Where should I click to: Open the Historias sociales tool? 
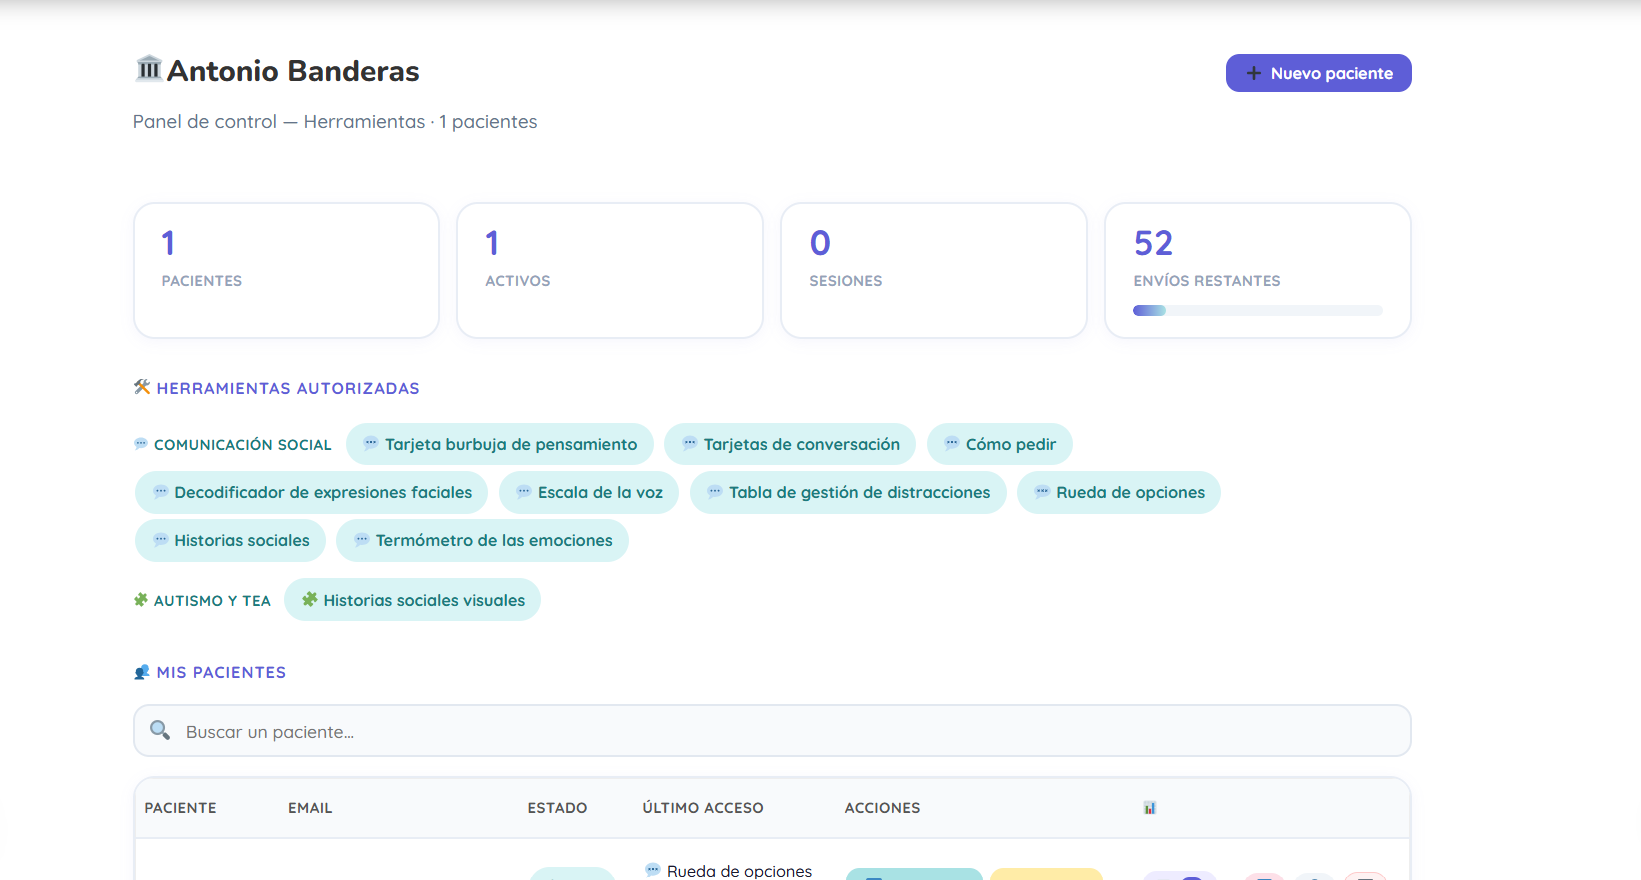pos(230,540)
